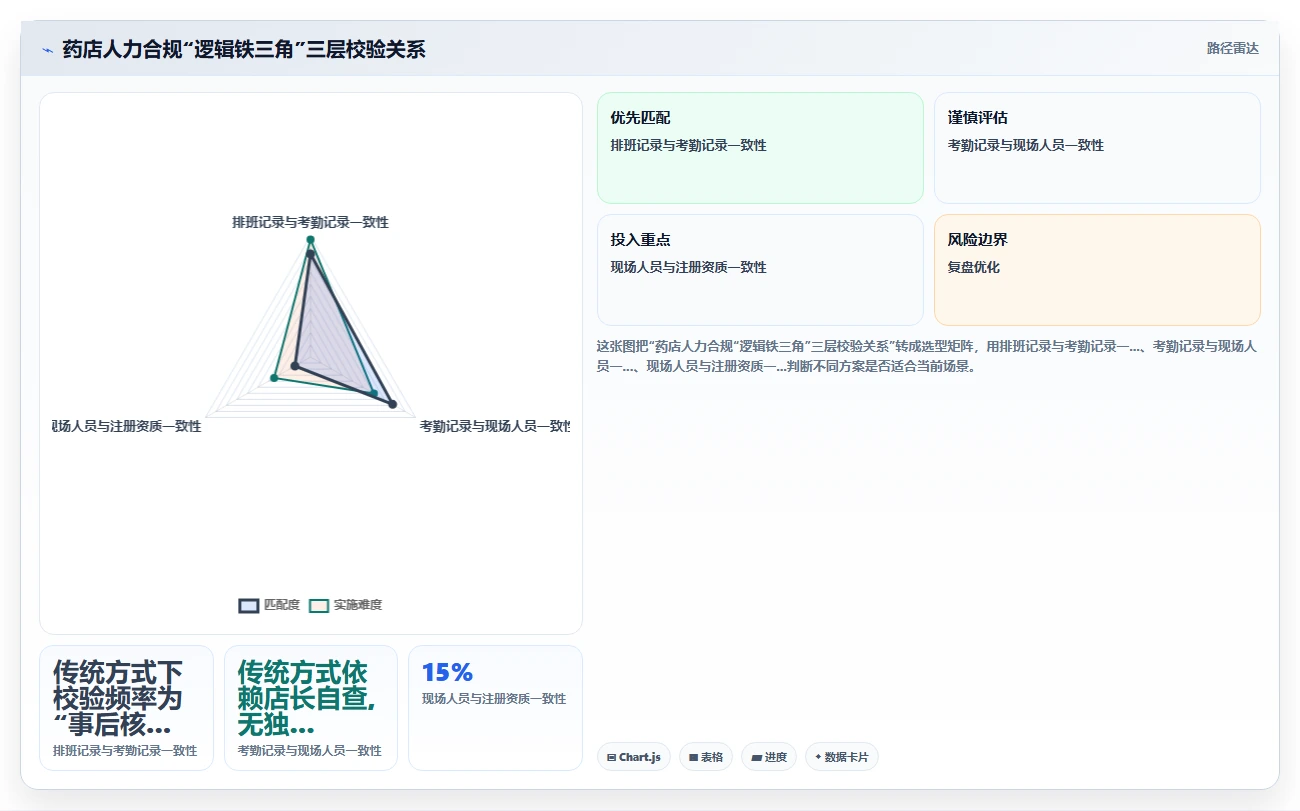Click the radar's top axis label 排班记录与考勤记录一致性
Image resolution: width=1300 pixels, height=811 pixels.
pos(310,222)
